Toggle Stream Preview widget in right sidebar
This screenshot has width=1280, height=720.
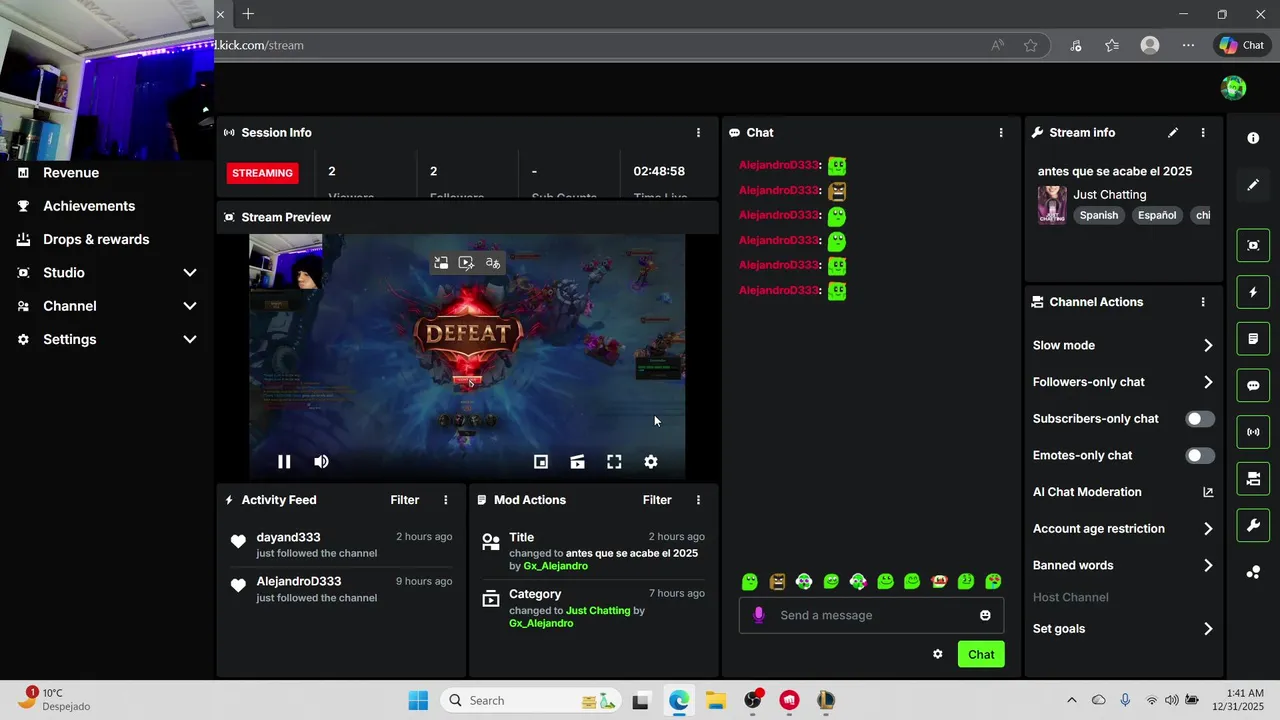1253,245
